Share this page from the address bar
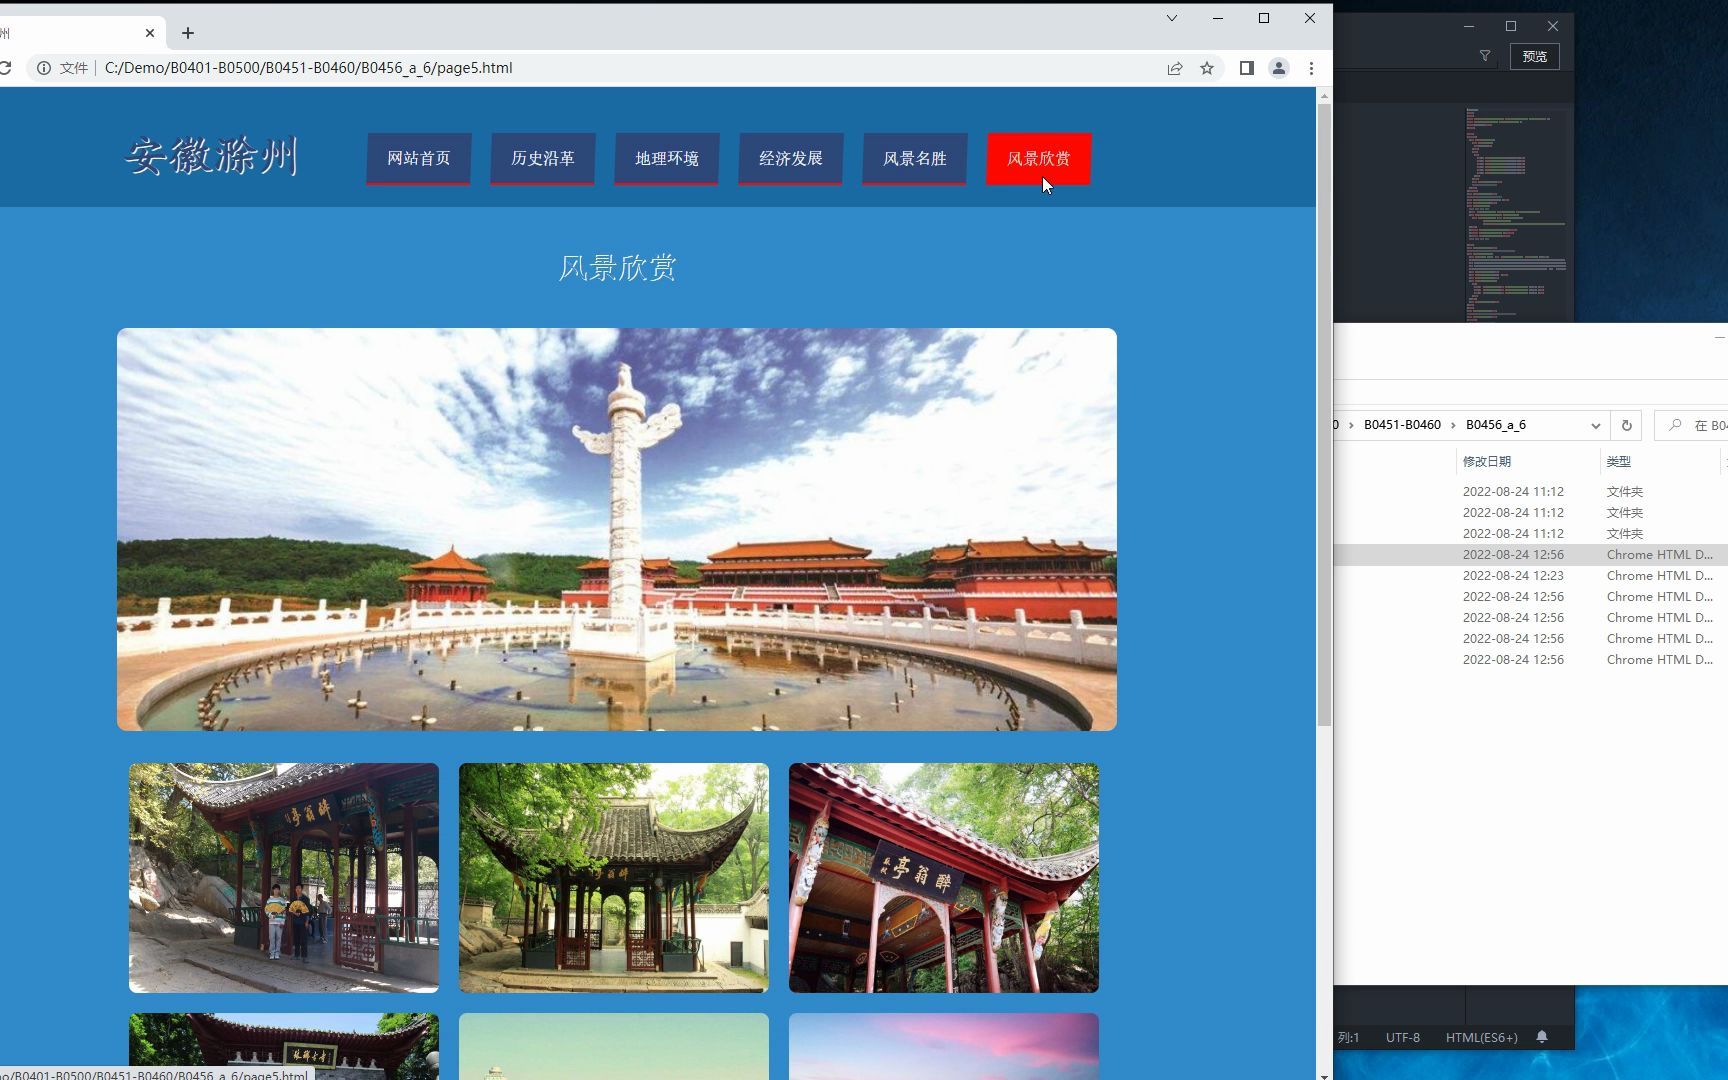Viewport: 1728px width, 1080px height. pyautogui.click(x=1175, y=68)
